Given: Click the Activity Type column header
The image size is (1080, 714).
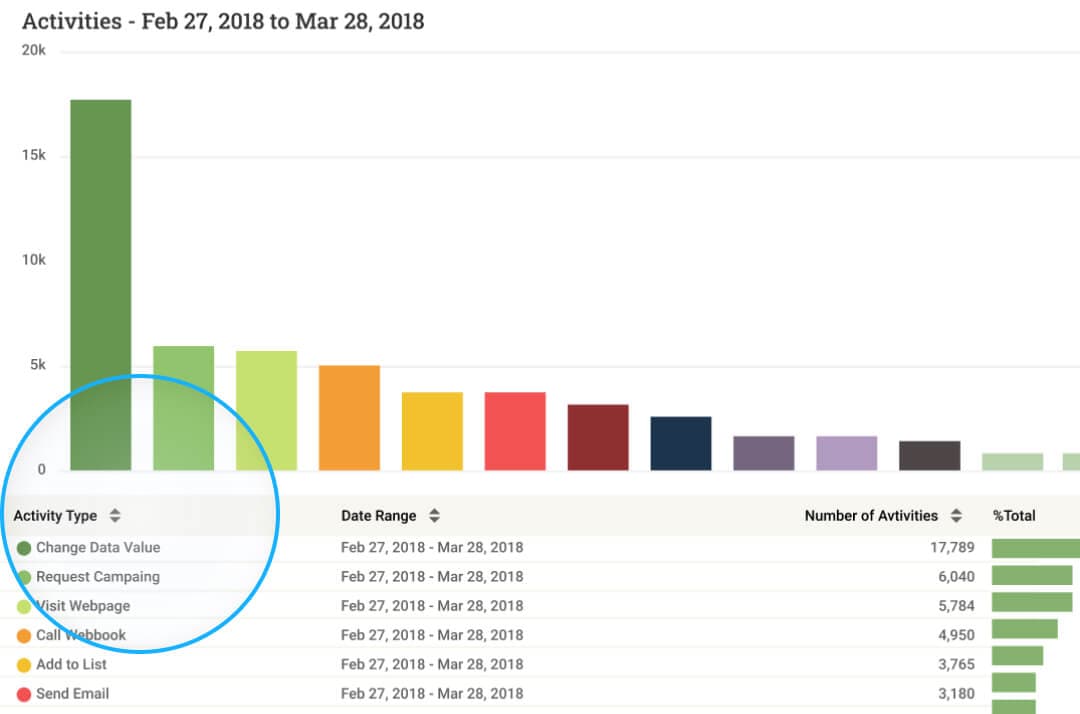Looking at the screenshot, I should pyautogui.click(x=55, y=516).
